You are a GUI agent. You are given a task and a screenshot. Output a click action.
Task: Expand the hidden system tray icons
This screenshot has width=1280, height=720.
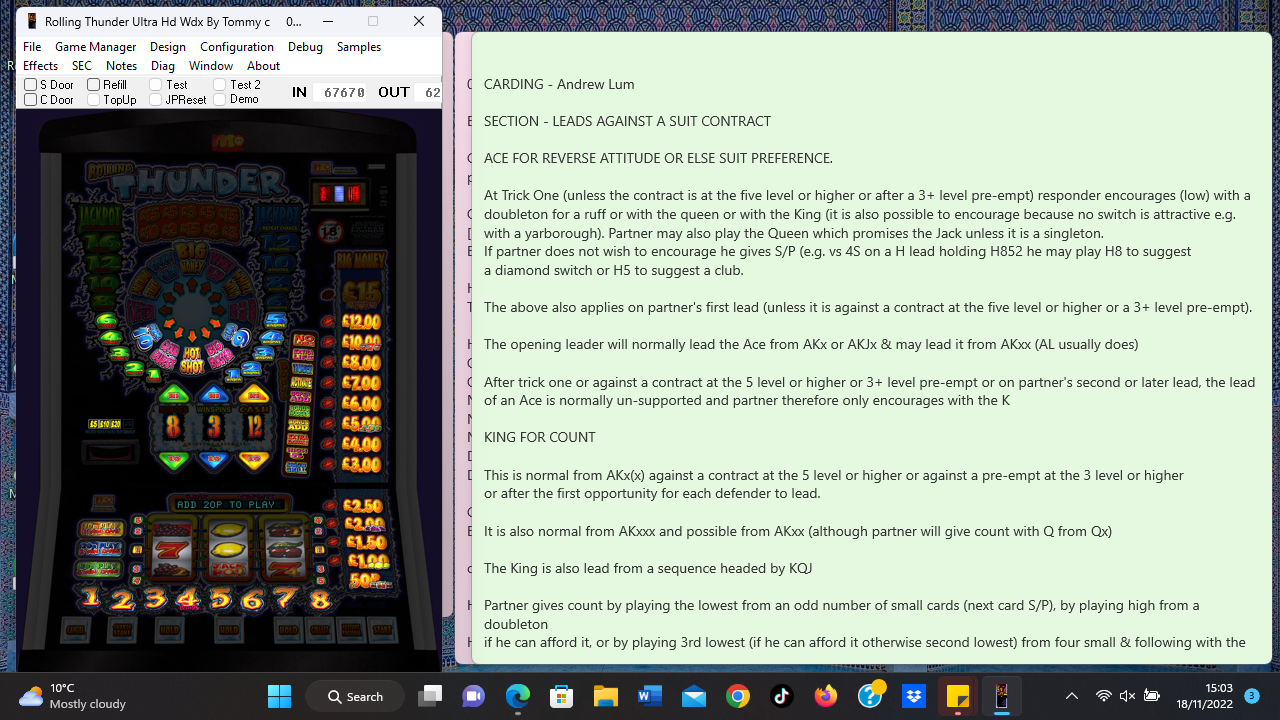point(1071,696)
